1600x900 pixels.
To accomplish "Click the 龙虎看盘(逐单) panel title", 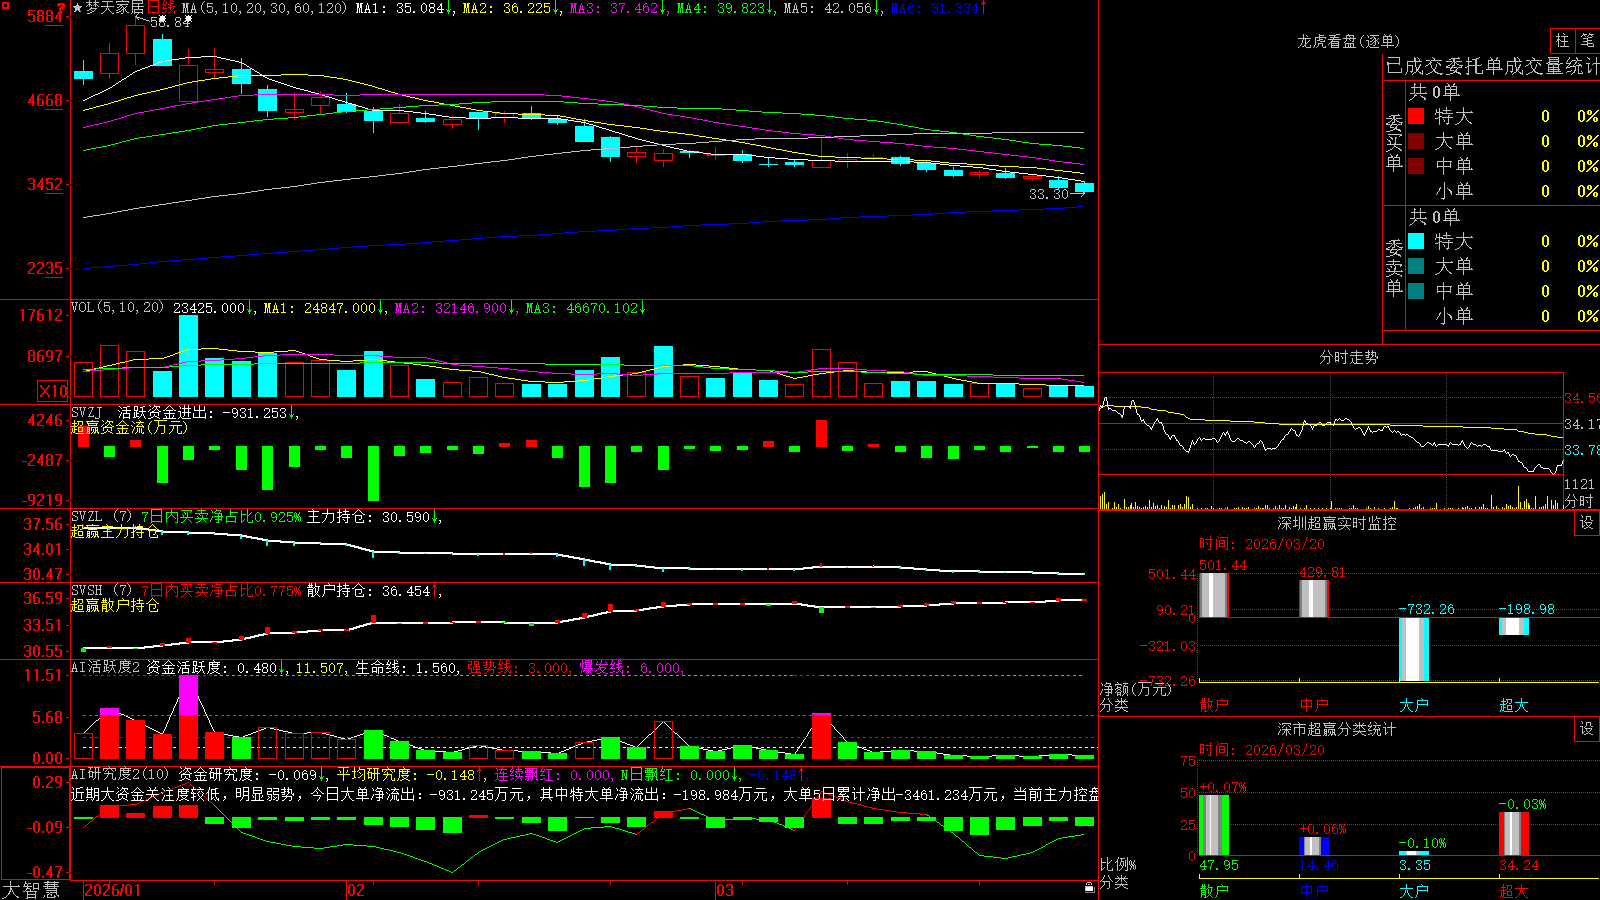I will coord(1348,41).
